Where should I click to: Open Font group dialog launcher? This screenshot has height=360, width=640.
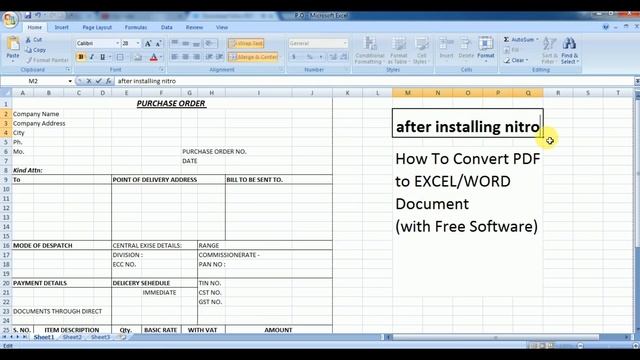(x=162, y=69)
